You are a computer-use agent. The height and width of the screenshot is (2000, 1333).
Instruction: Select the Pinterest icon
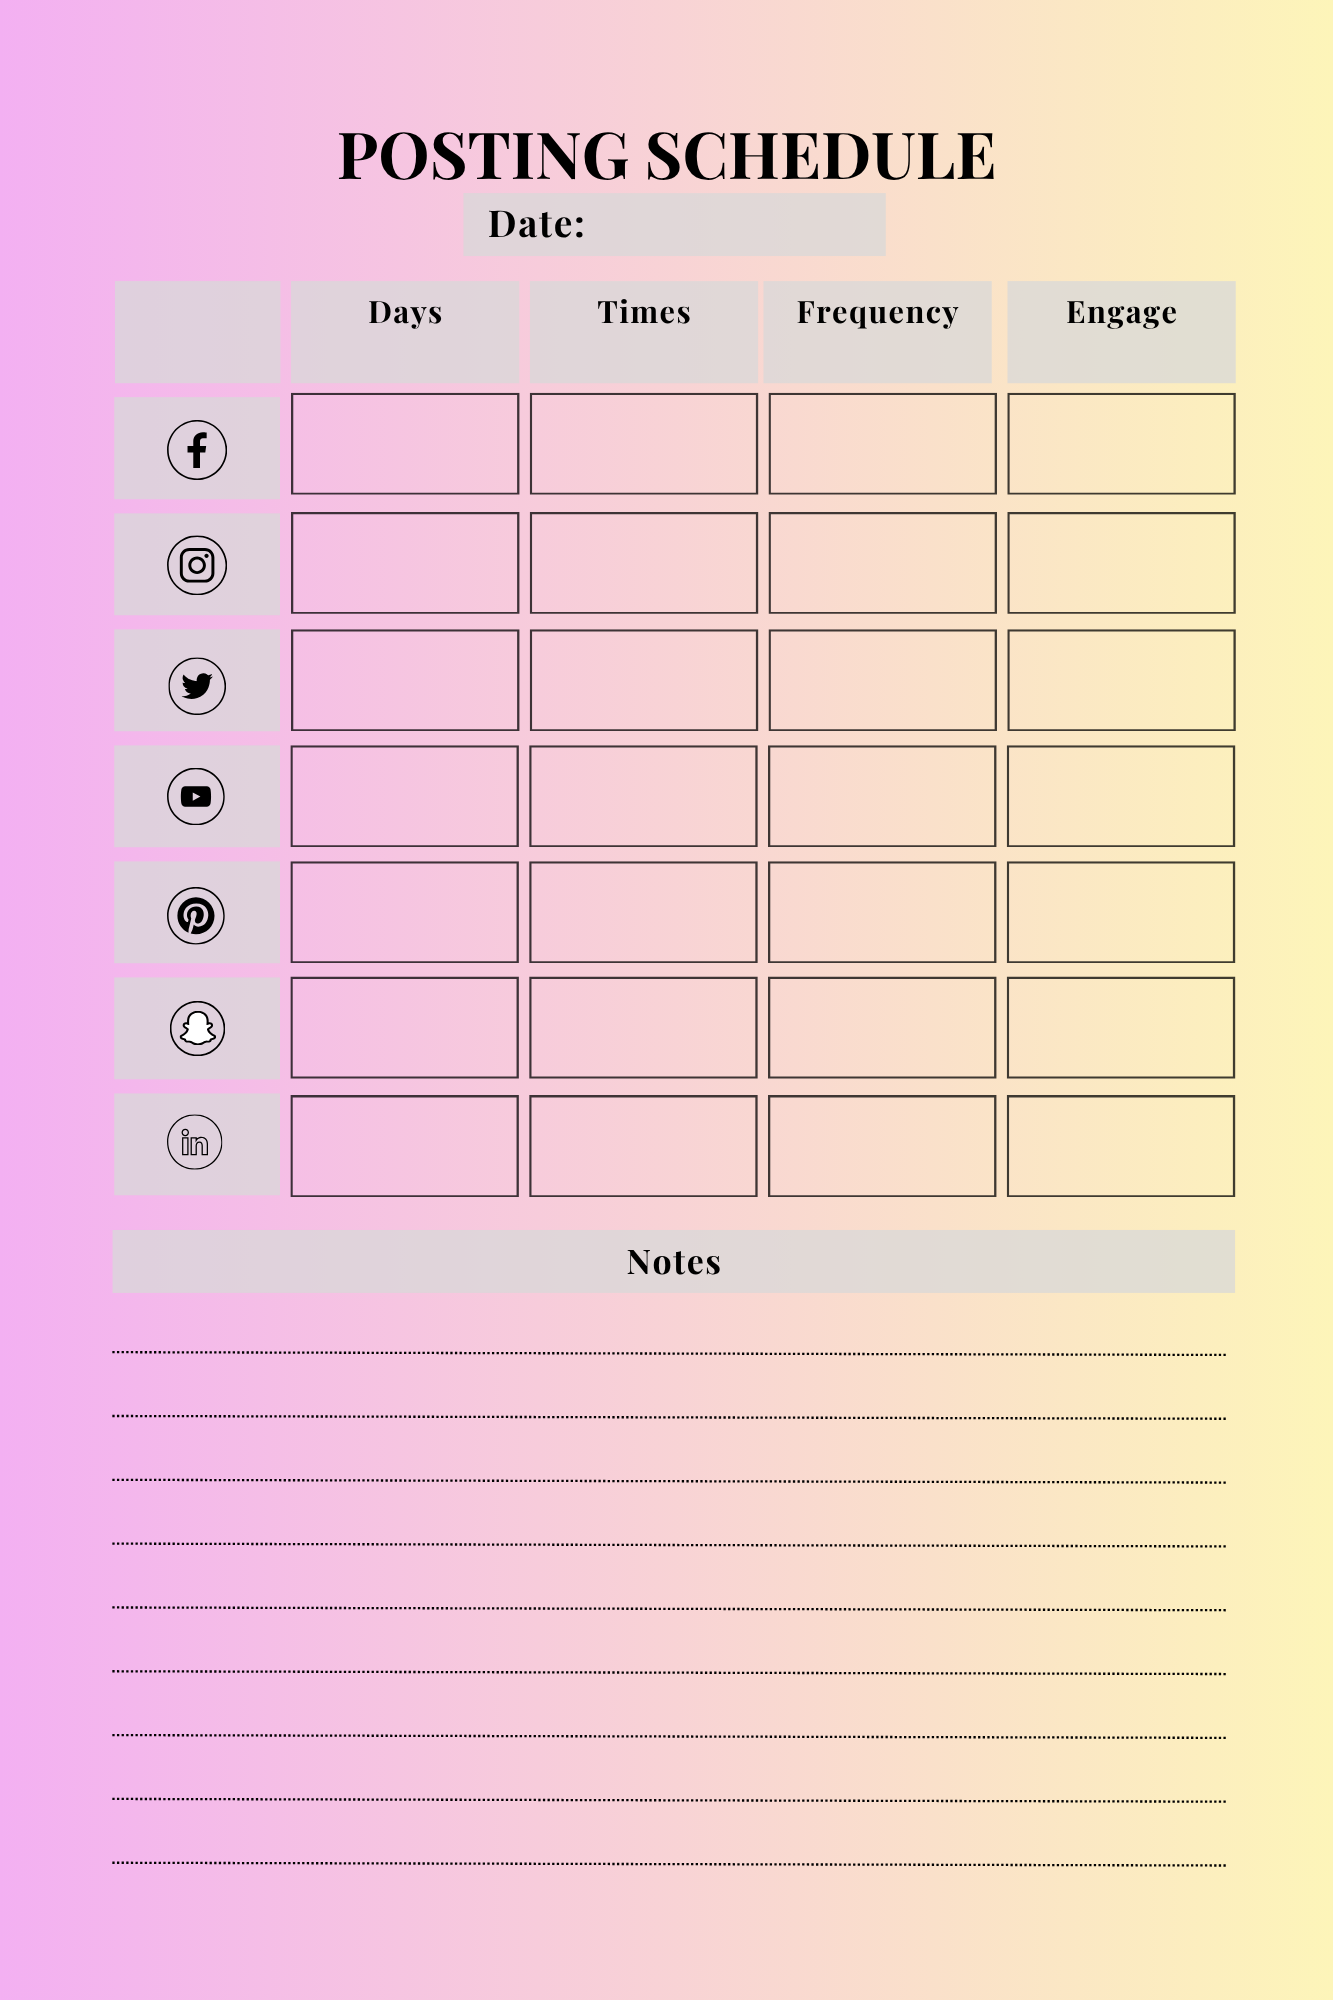pyautogui.click(x=196, y=916)
